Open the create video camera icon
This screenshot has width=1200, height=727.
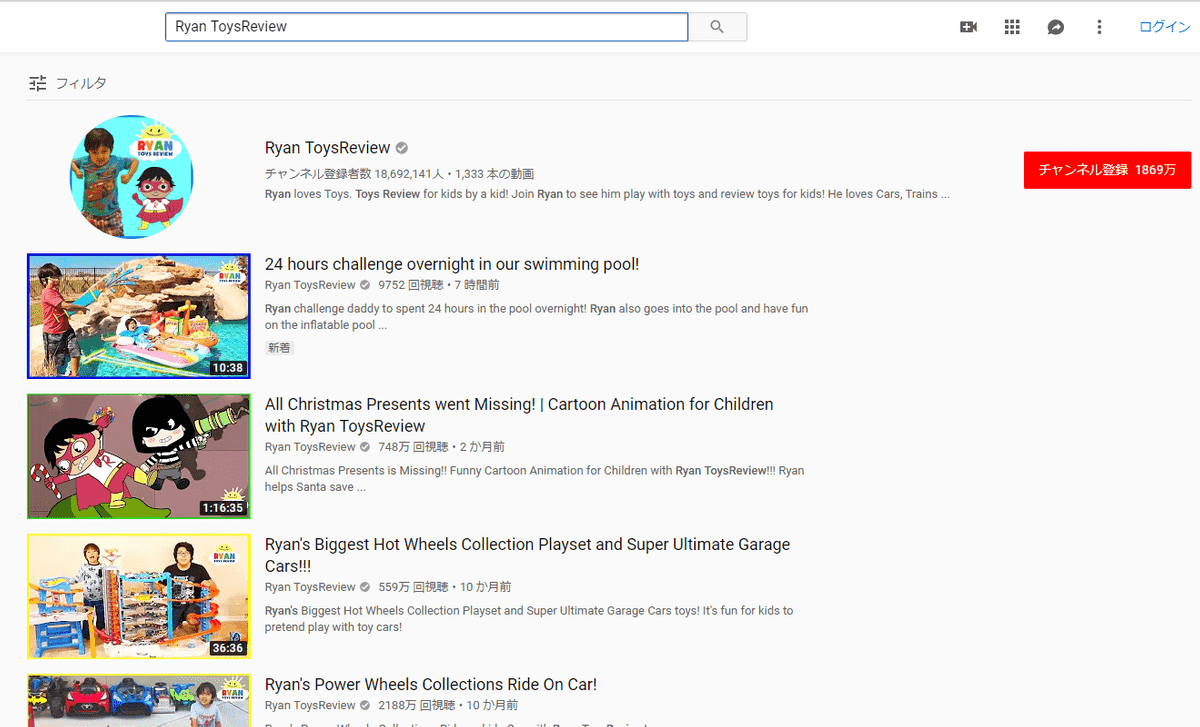coord(968,27)
